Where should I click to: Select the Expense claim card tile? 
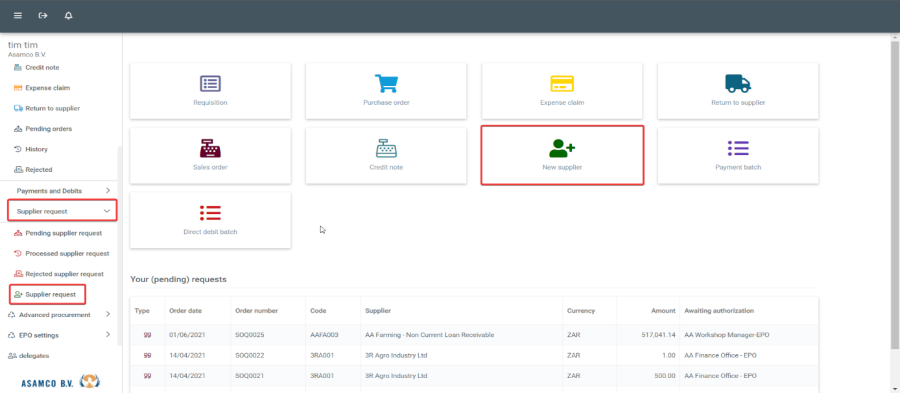[x=562, y=91]
